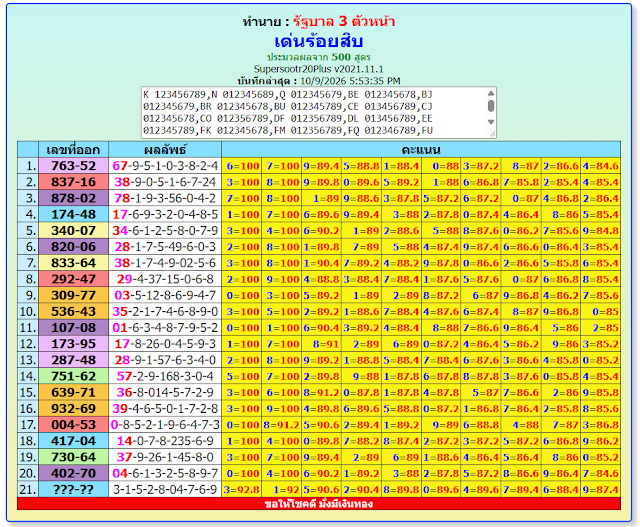The width and height of the screenshot is (640, 527).
Task: Click the คะแนน column header
Action: [x=421, y=150]
